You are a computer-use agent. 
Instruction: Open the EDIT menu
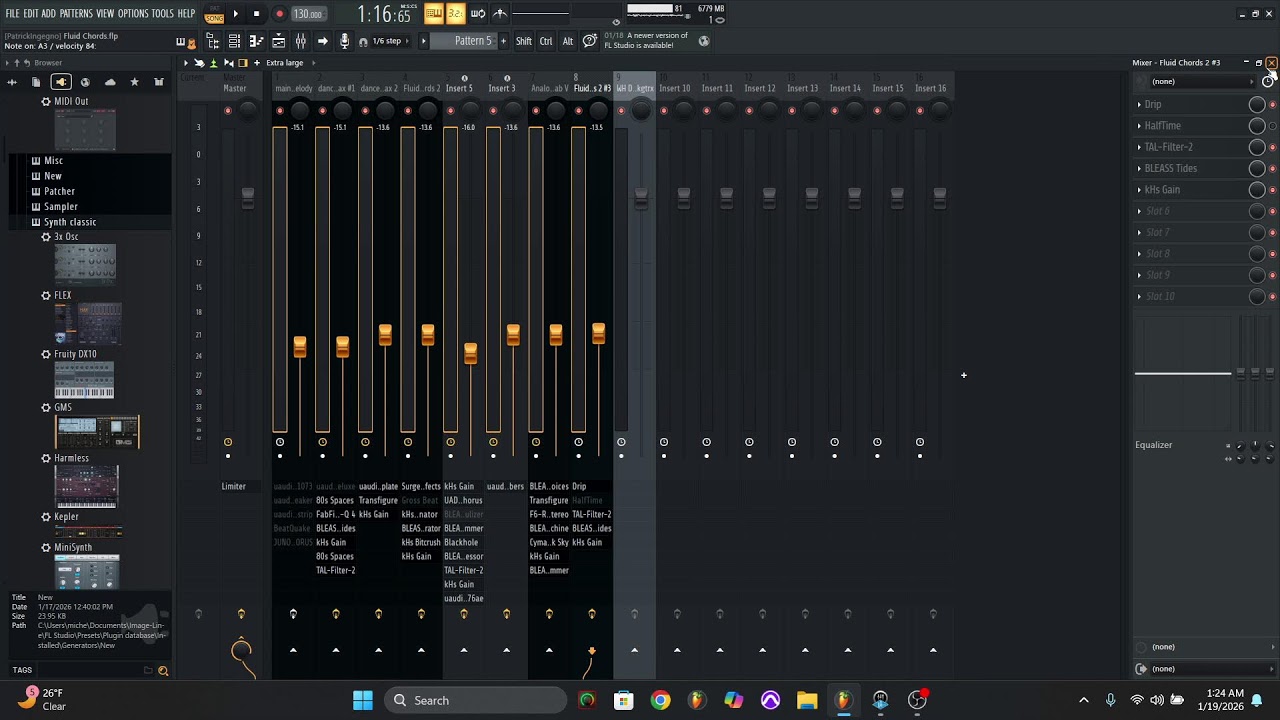click(31, 14)
